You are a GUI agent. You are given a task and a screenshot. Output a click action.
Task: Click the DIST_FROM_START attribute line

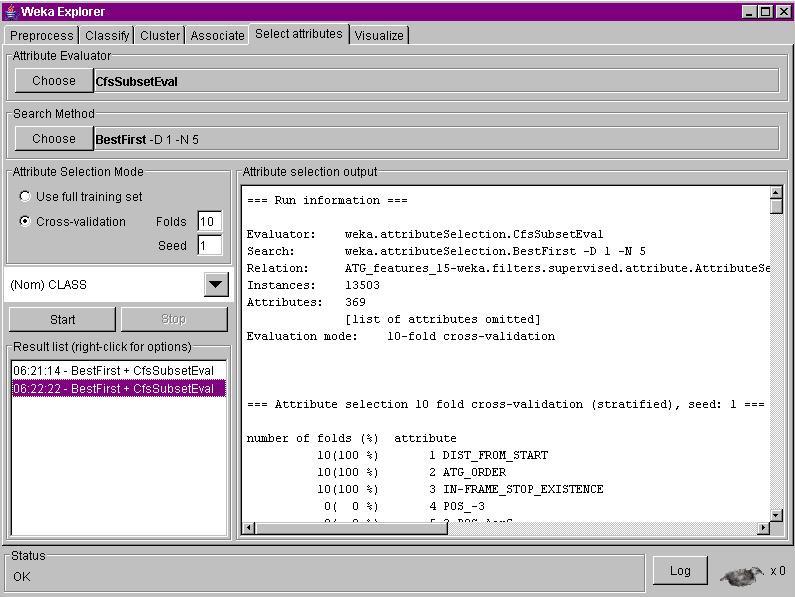point(432,455)
